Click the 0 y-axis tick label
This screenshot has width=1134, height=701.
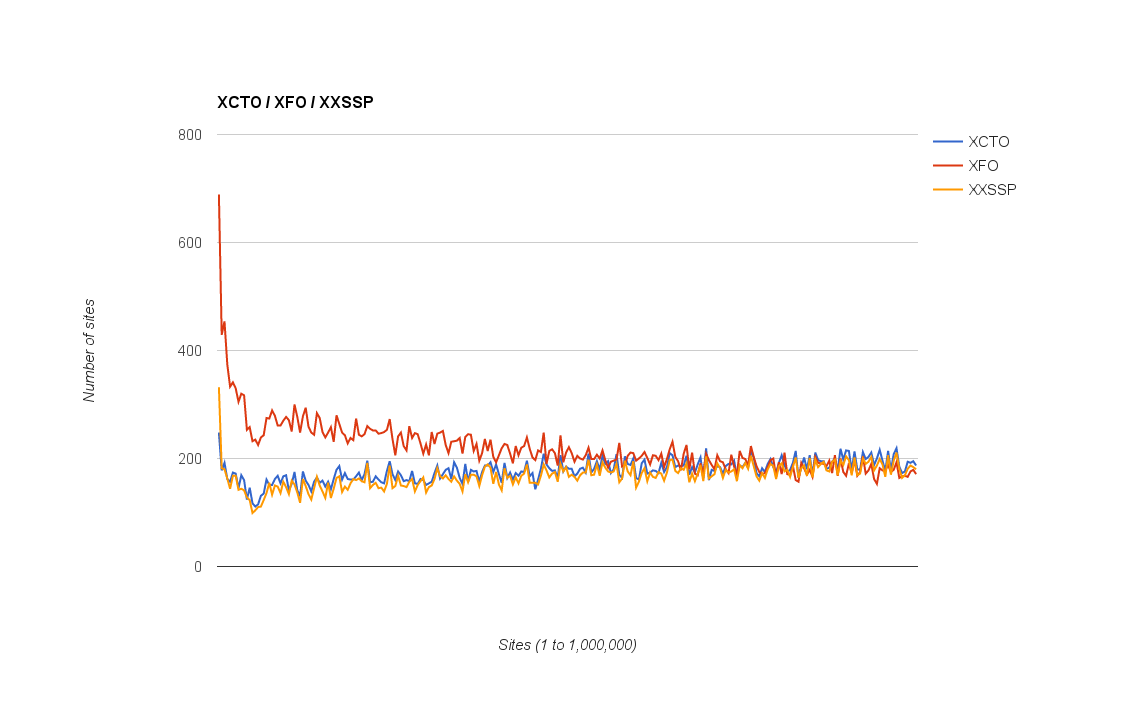point(197,567)
